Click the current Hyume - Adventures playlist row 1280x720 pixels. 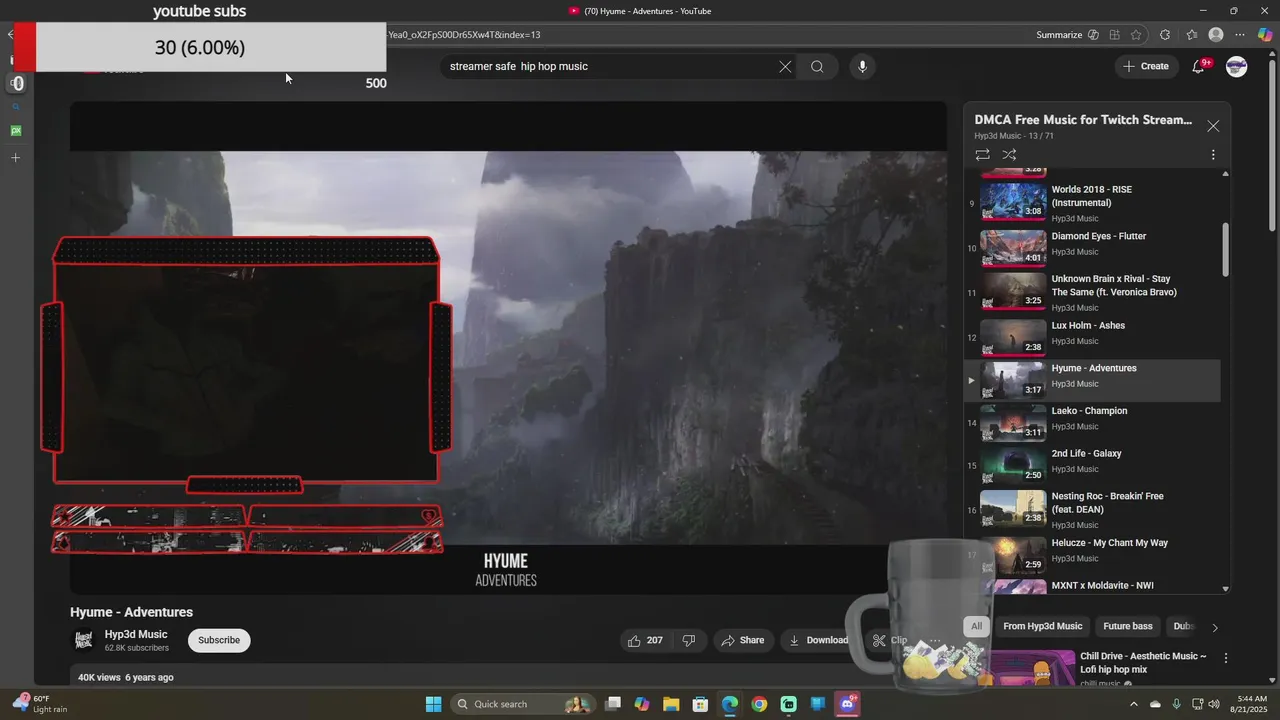pos(1092,380)
